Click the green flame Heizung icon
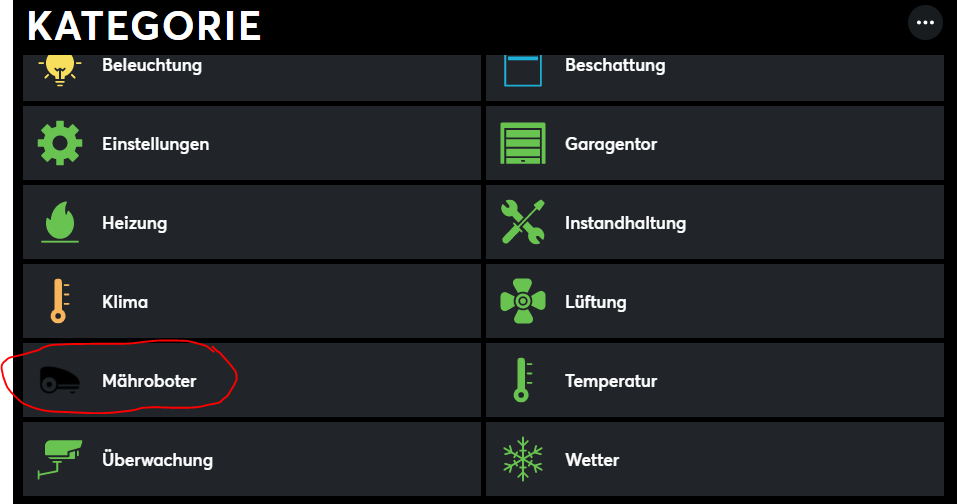Viewport: 957px width, 504px height. [x=59, y=223]
